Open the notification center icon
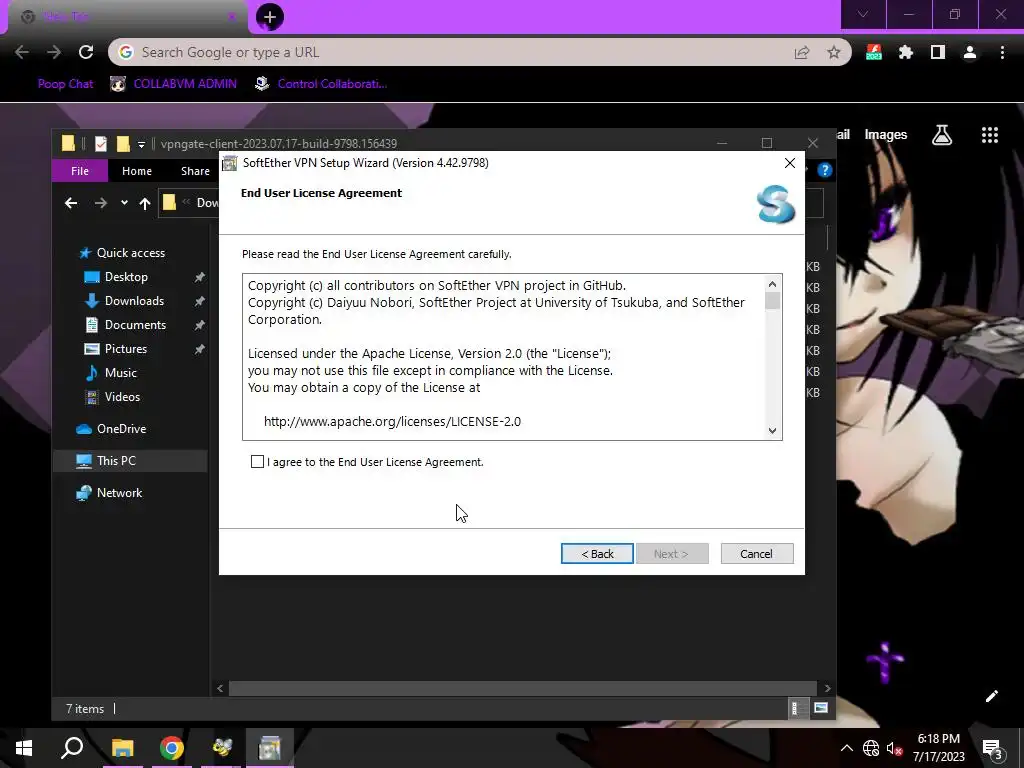1024x768 pixels. click(x=992, y=749)
